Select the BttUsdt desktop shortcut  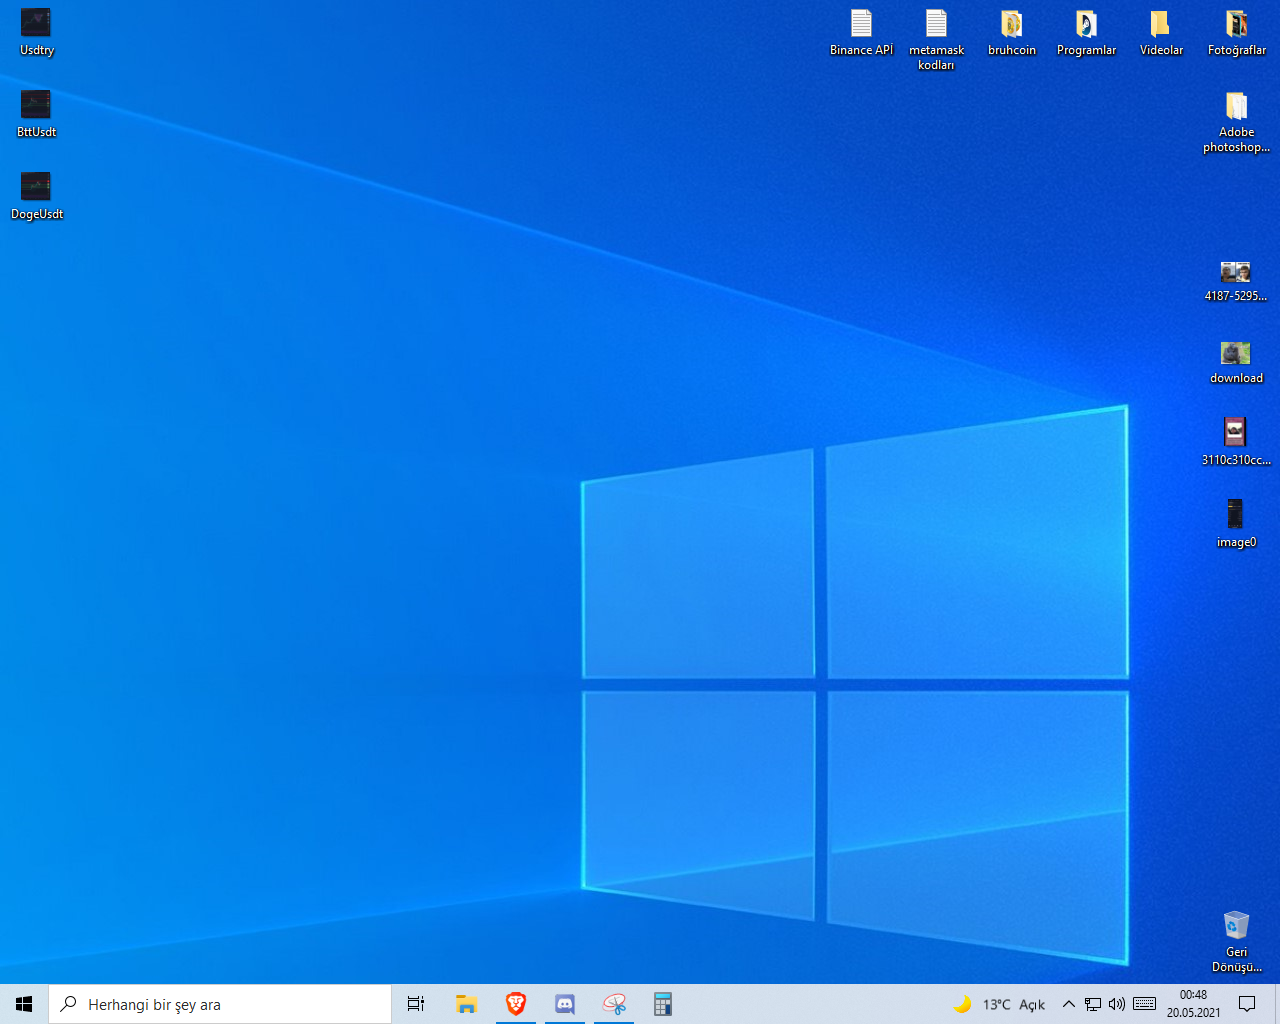36,114
